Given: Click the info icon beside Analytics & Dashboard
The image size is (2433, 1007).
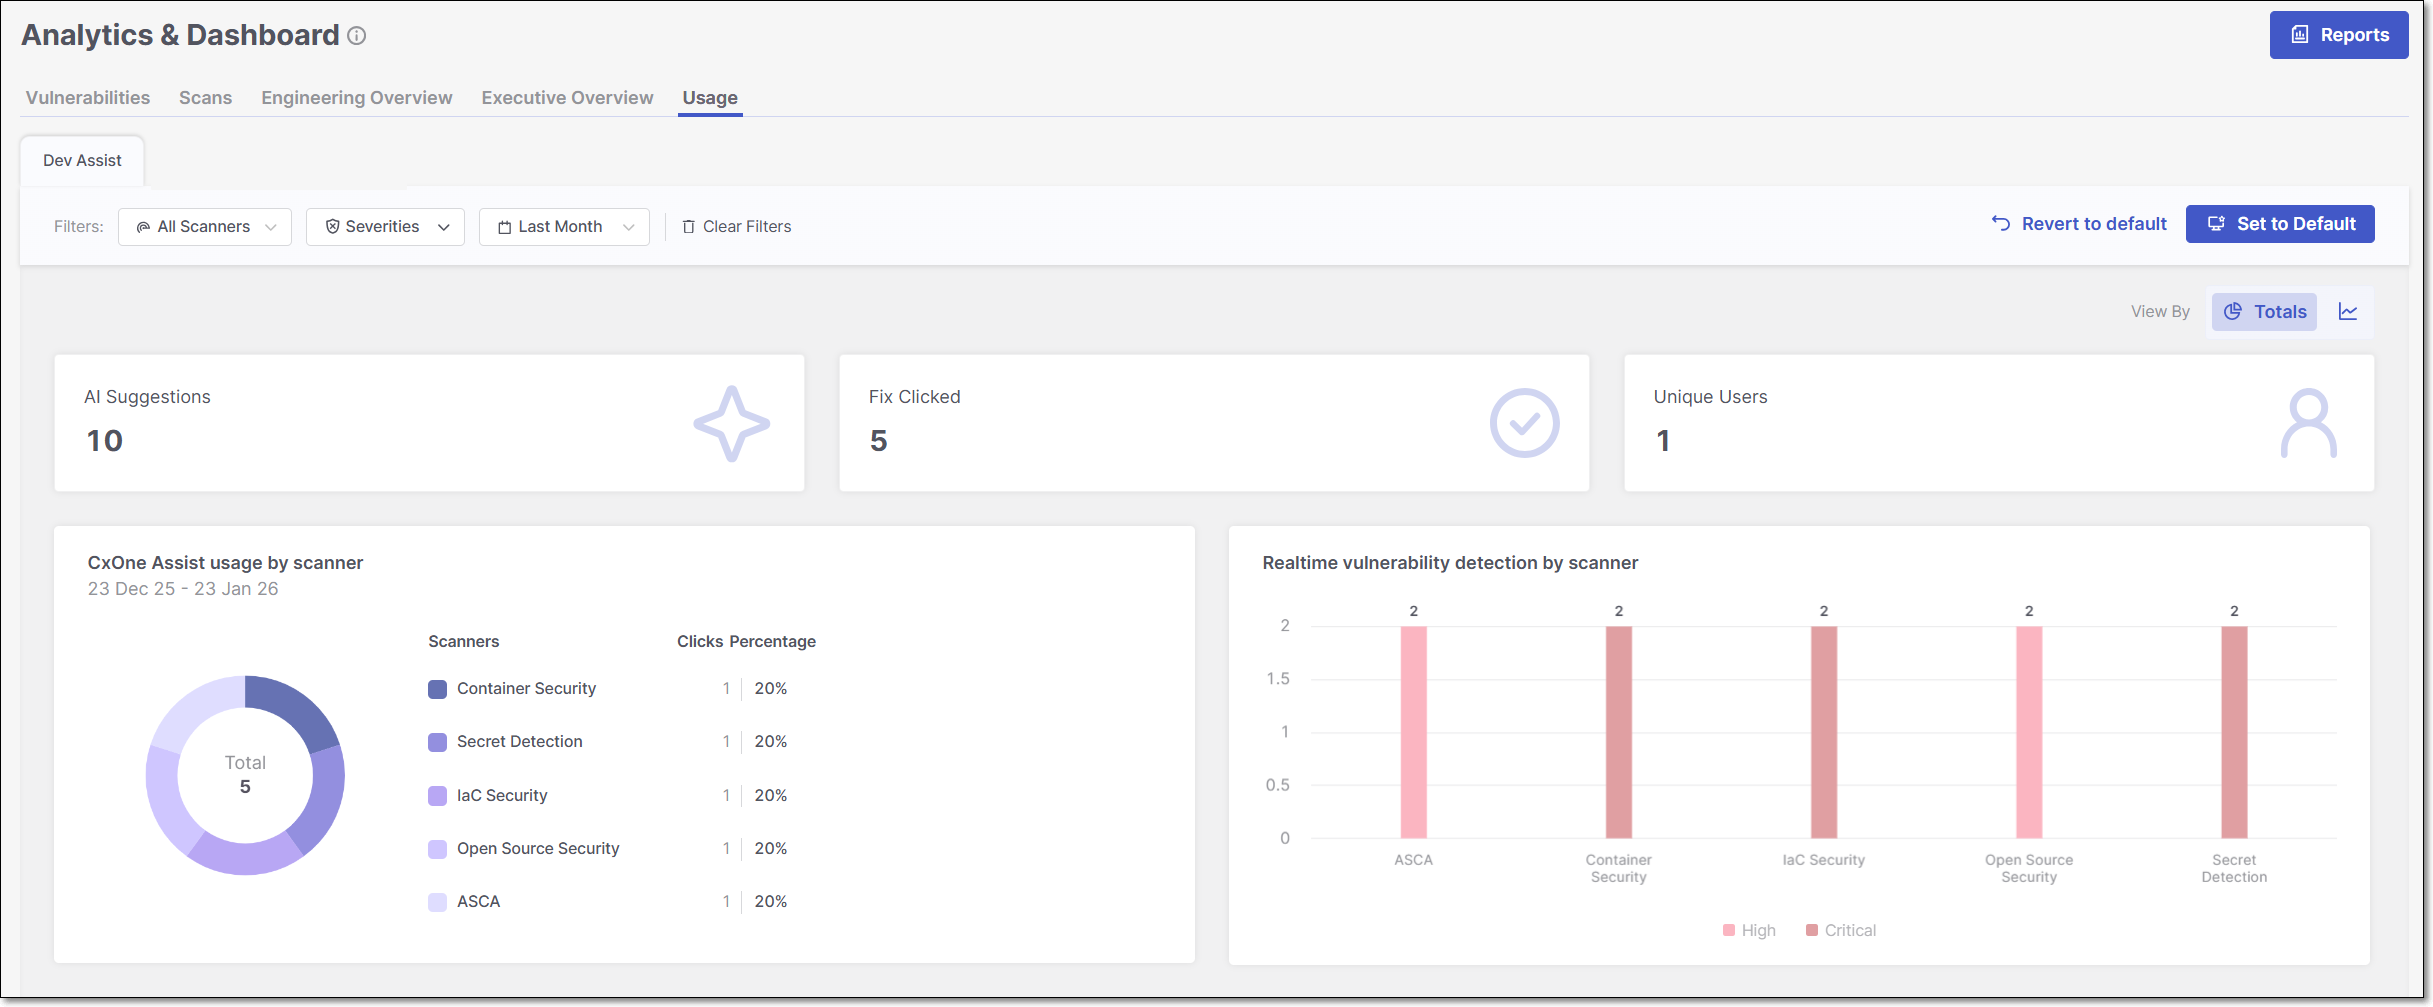Looking at the screenshot, I should pyautogui.click(x=356, y=36).
